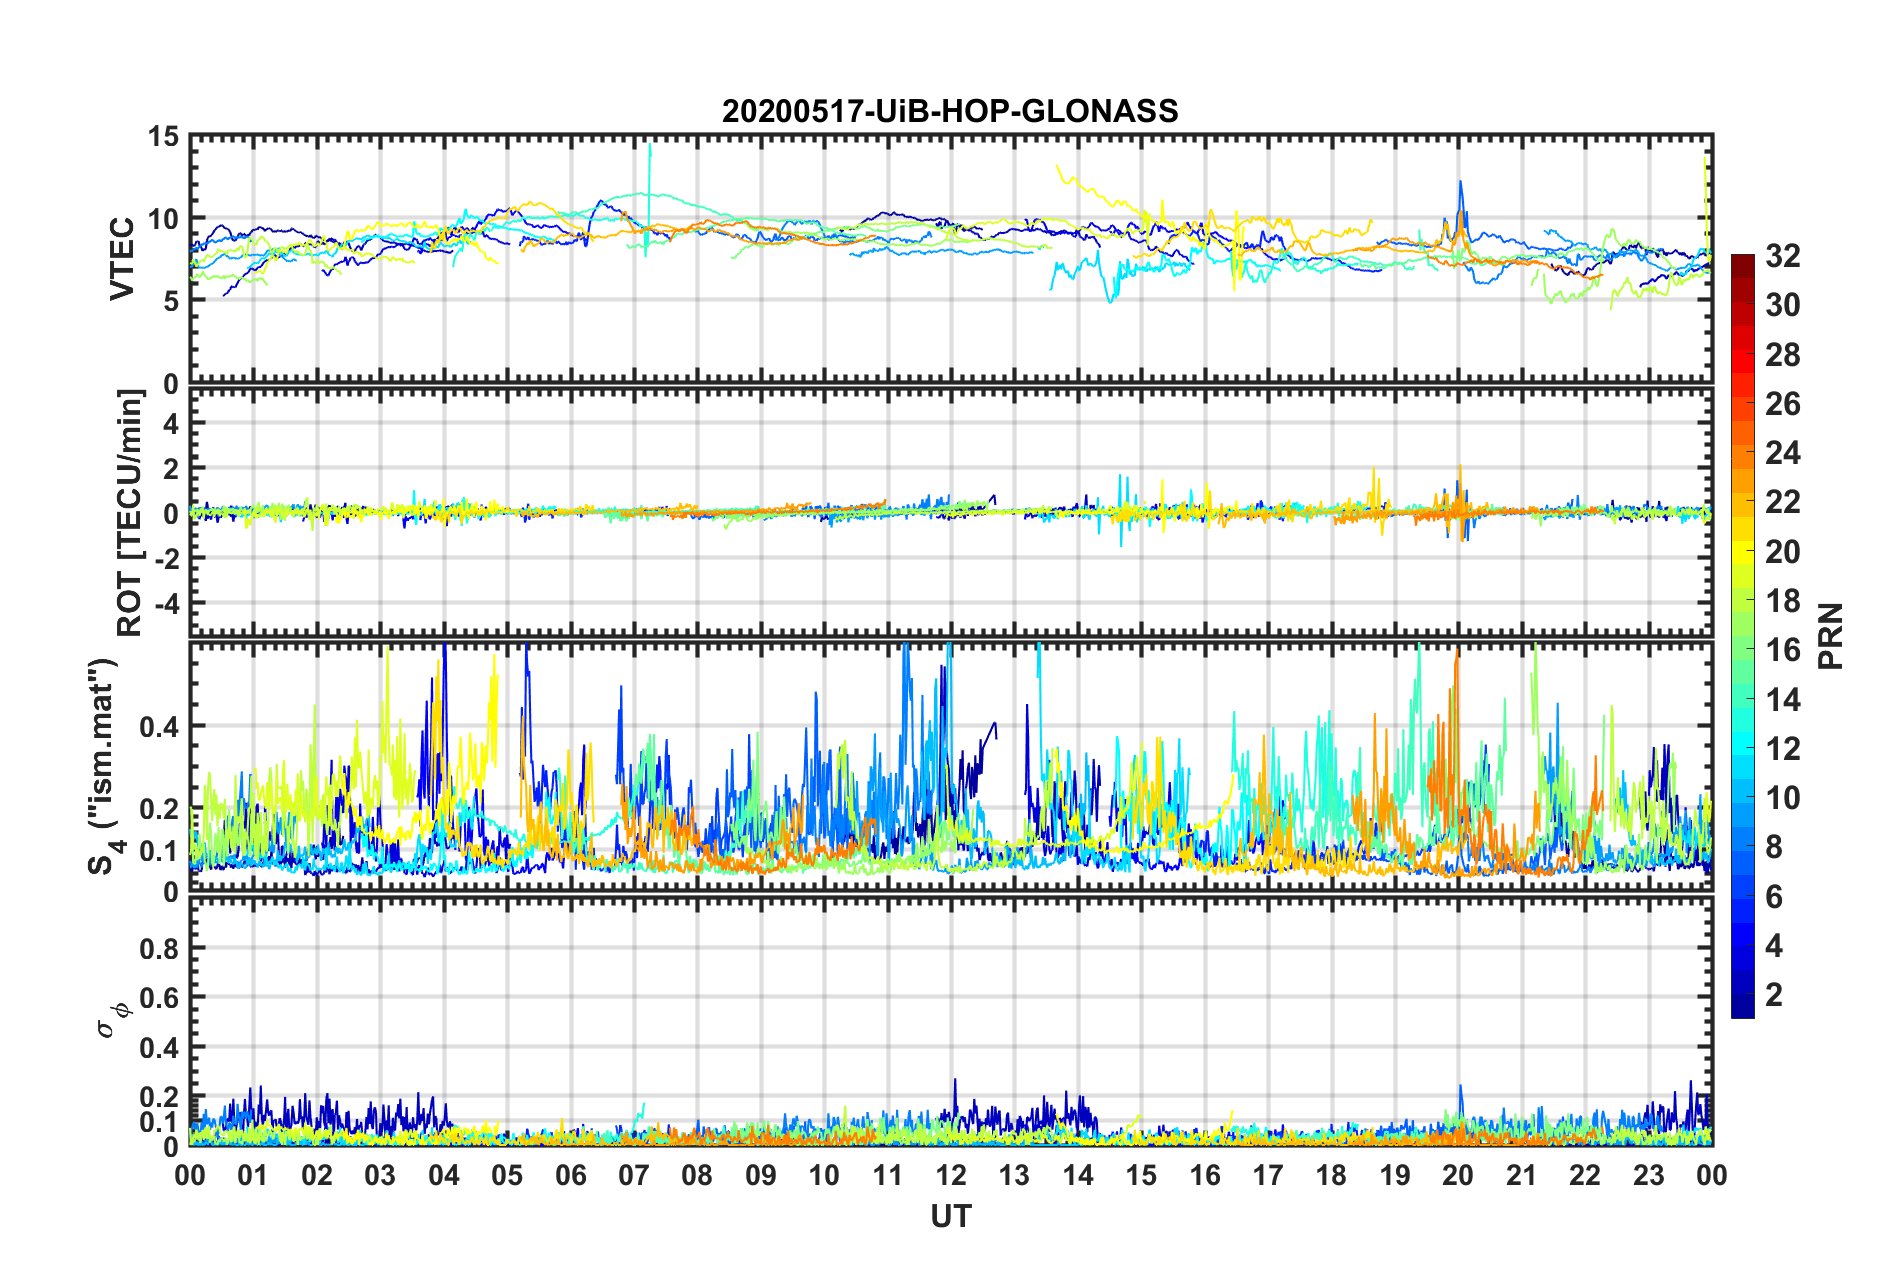Click colorbar tick label 22
The height and width of the screenshot is (1272, 1902).
[1783, 502]
